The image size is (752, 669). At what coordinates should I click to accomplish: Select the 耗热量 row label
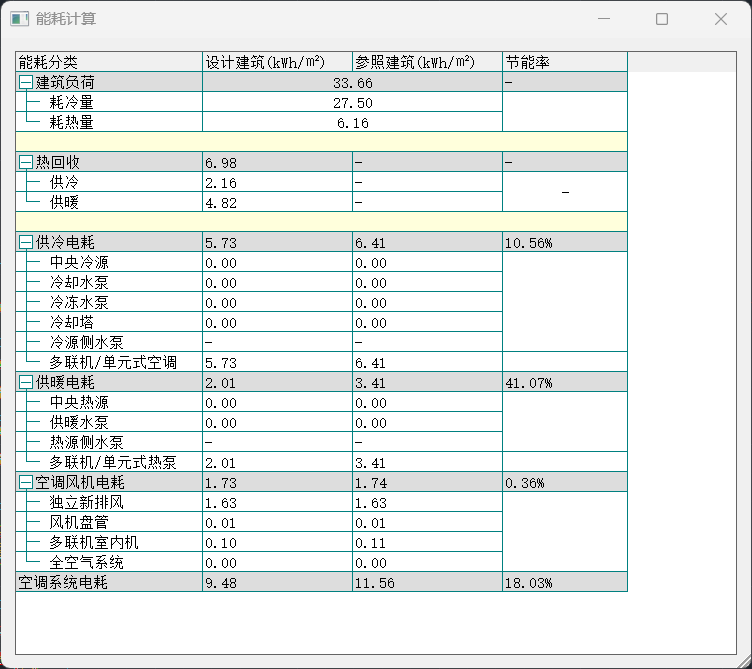click(x=71, y=122)
